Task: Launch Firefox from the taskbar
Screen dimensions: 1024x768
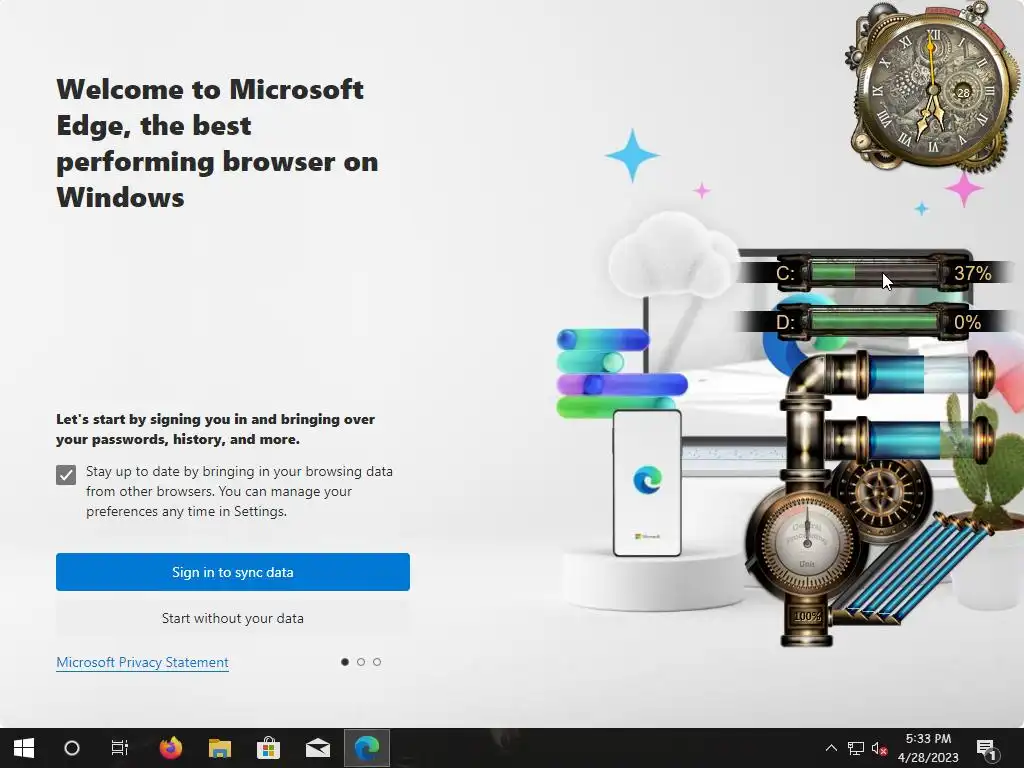Action: coord(171,748)
